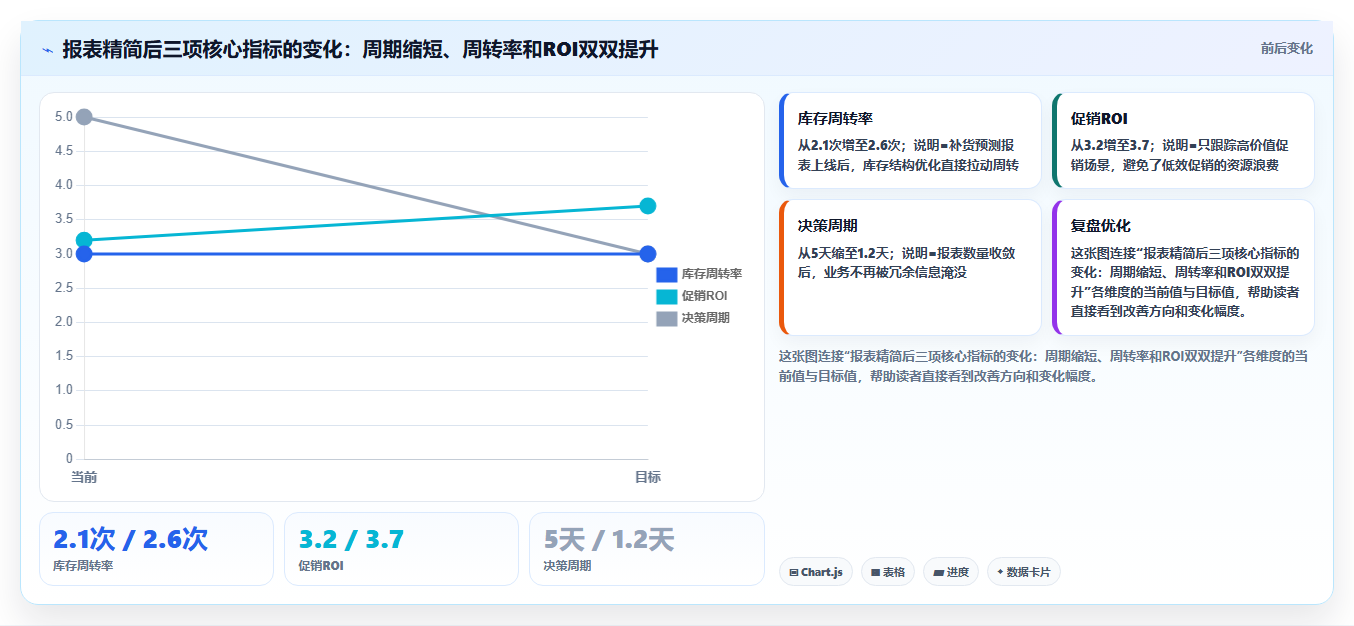Click the cyan 促销ROI point at 当前
The height and width of the screenshot is (626, 1354).
(x=84, y=240)
